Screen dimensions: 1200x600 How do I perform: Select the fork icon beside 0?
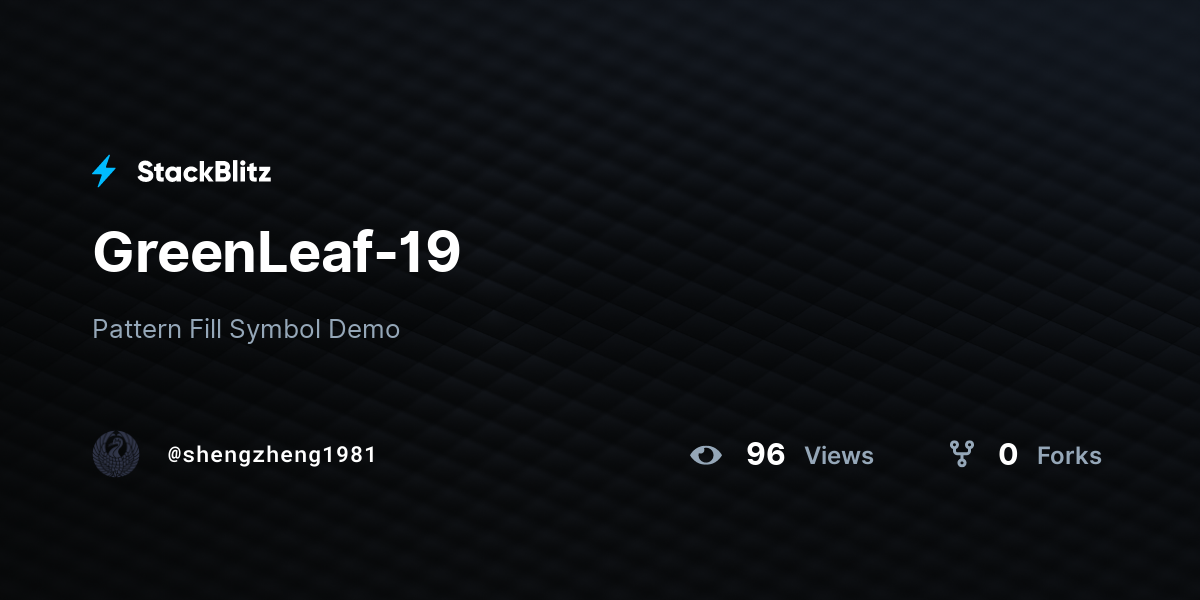coord(962,455)
